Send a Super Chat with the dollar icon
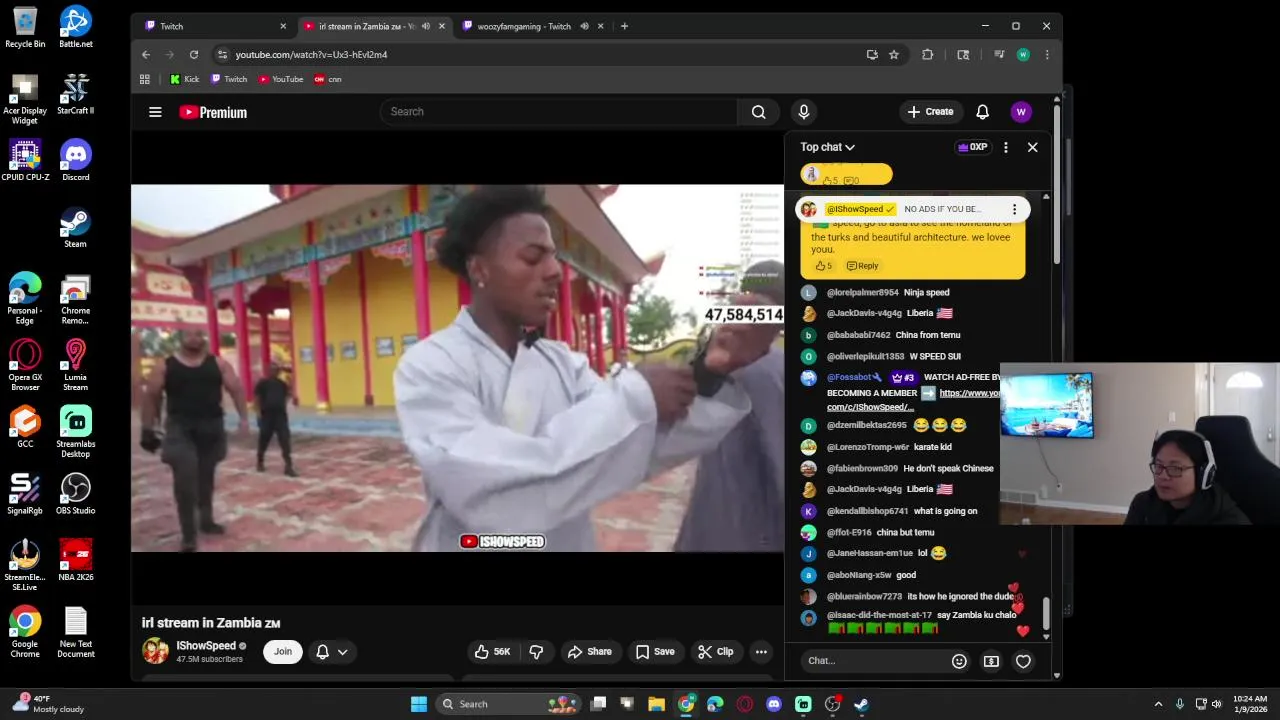The height and width of the screenshot is (720, 1280). pyautogui.click(x=991, y=661)
